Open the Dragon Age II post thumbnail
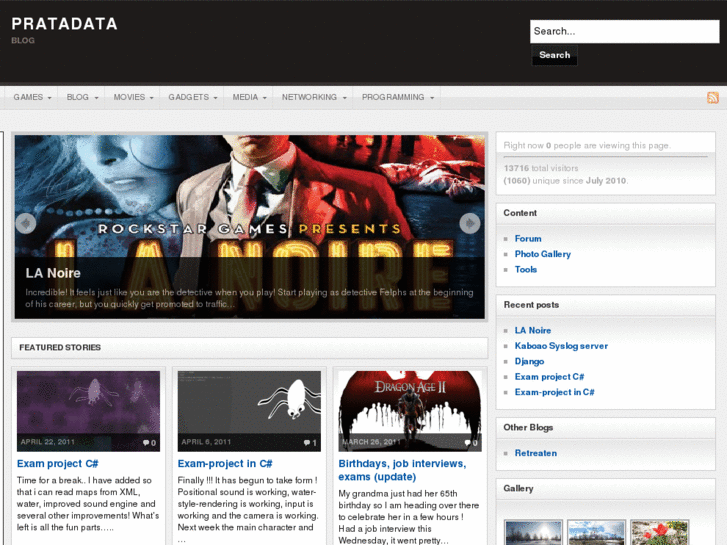 [x=410, y=411]
